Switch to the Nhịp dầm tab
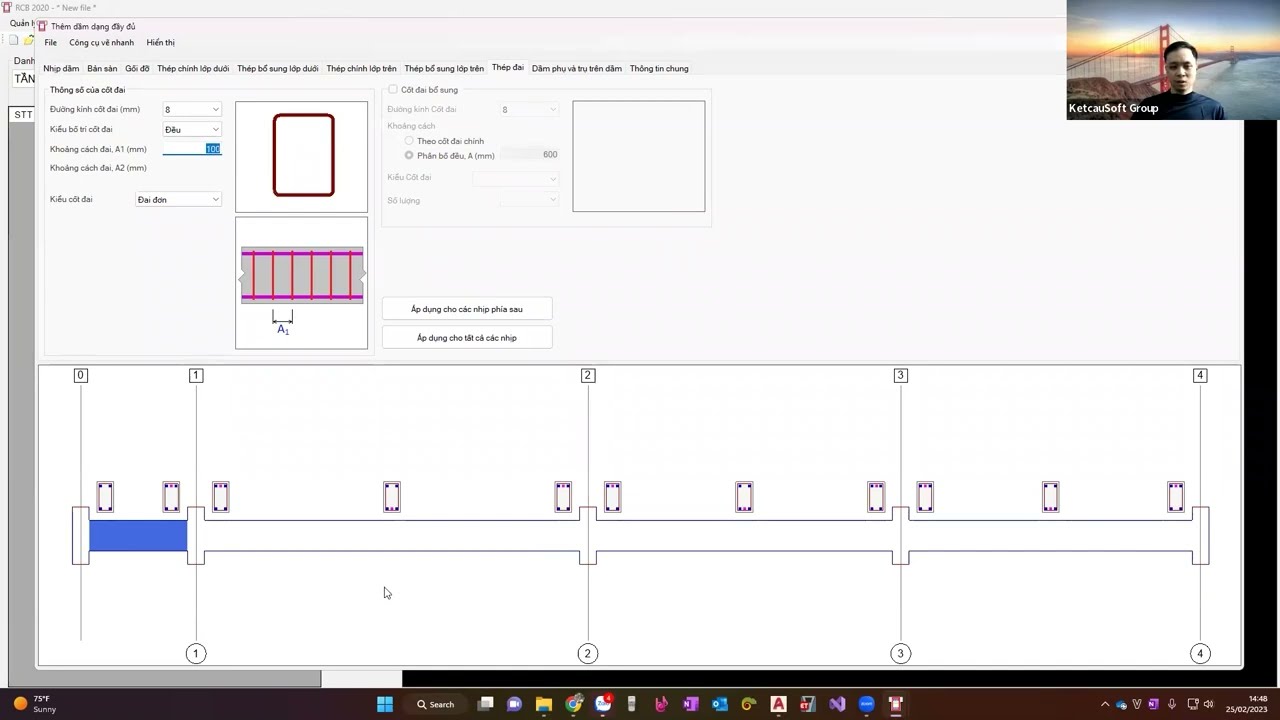1280x720 pixels. 61,68
